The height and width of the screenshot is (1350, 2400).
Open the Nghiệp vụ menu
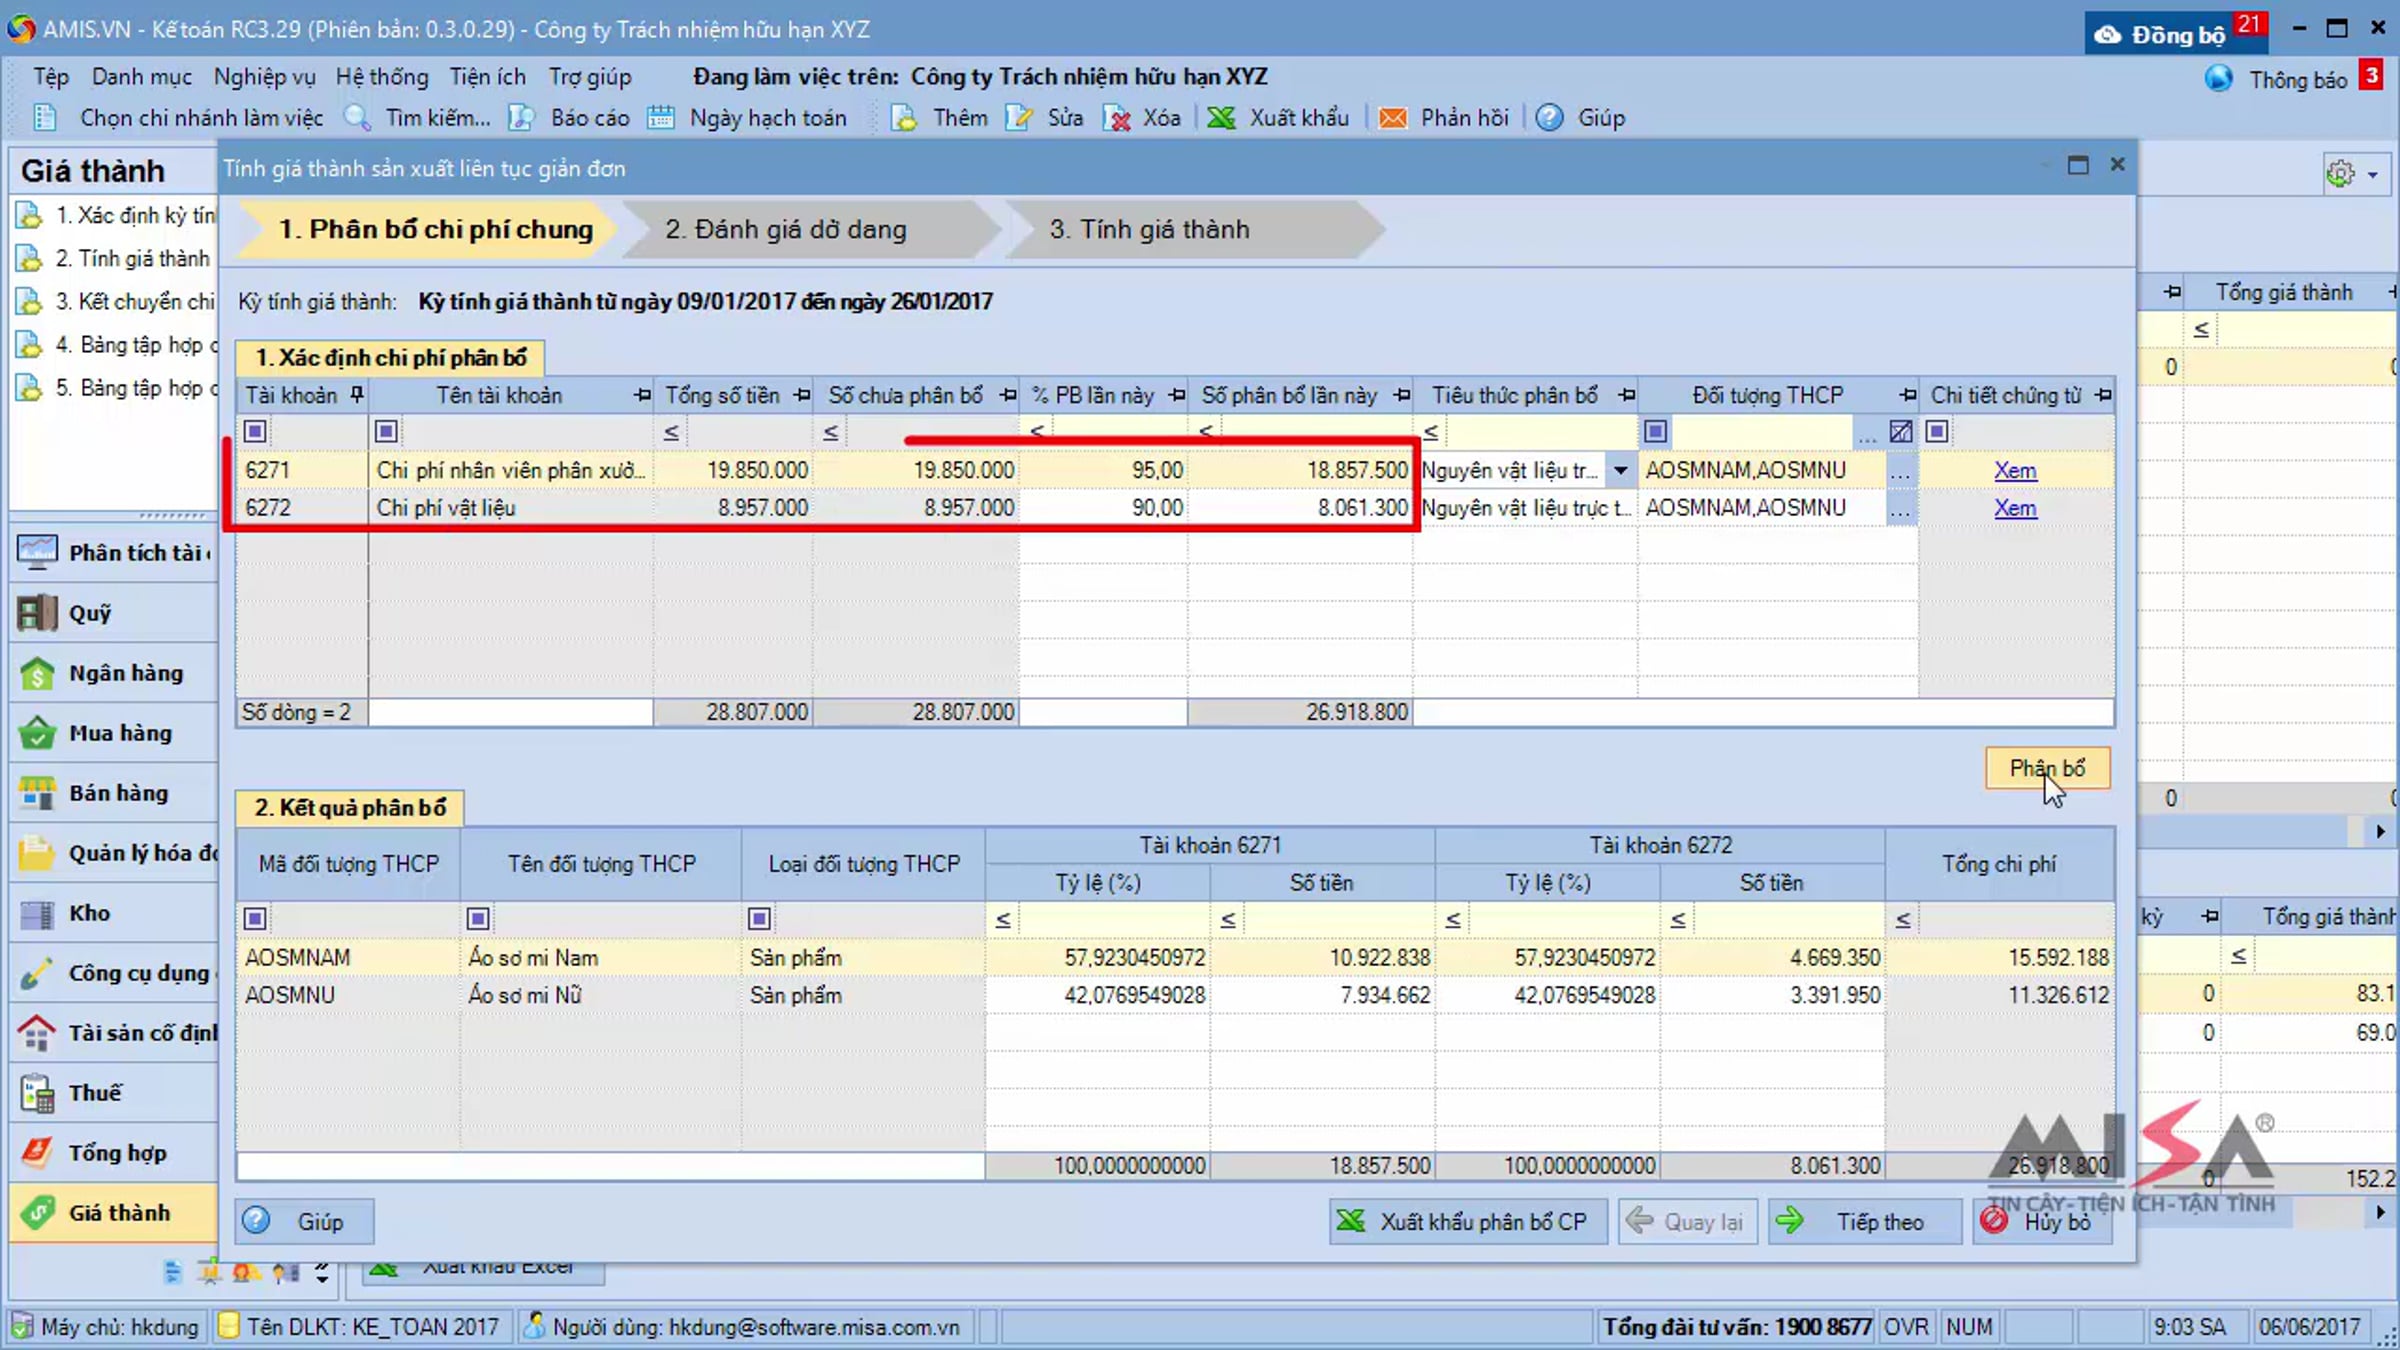(x=265, y=77)
